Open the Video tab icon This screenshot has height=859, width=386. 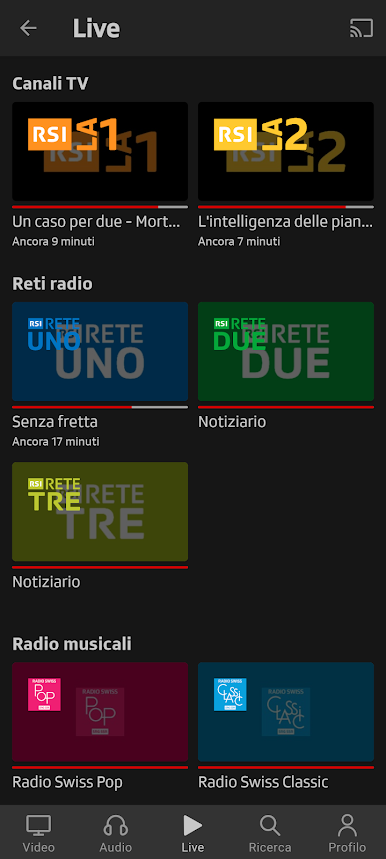click(38, 826)
